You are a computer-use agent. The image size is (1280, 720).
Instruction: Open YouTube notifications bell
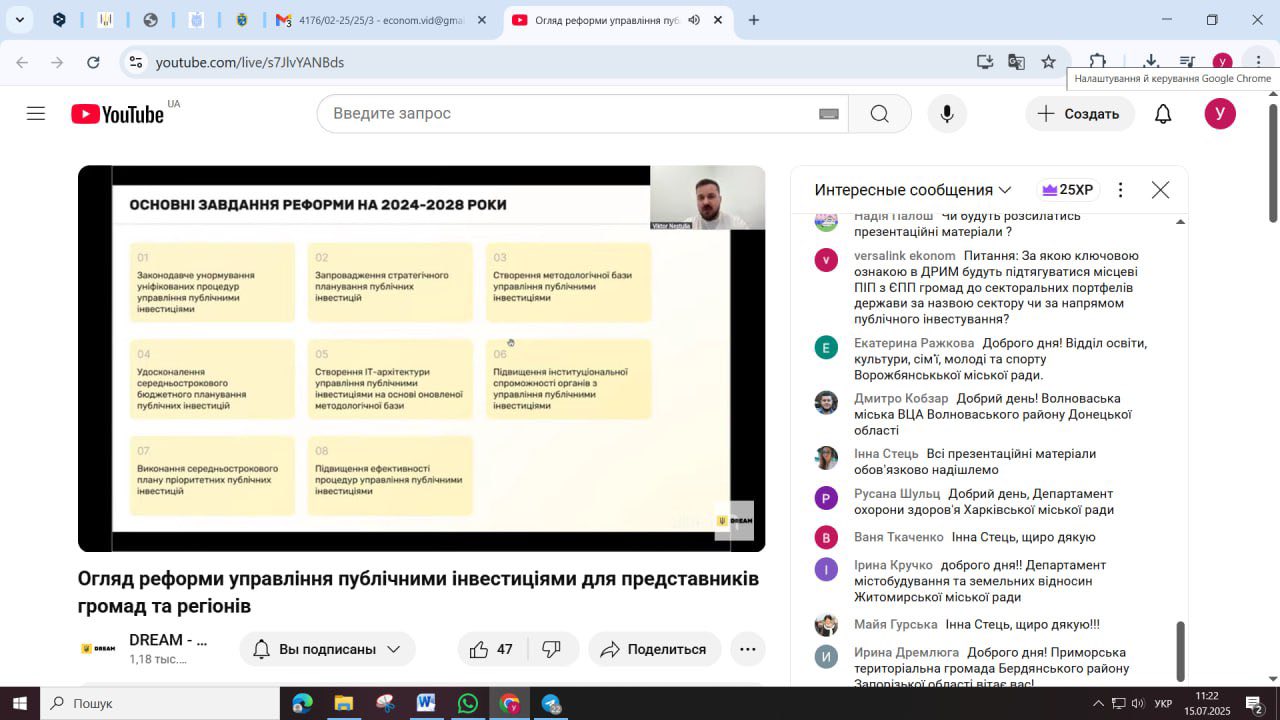(x=1162, y=114)
